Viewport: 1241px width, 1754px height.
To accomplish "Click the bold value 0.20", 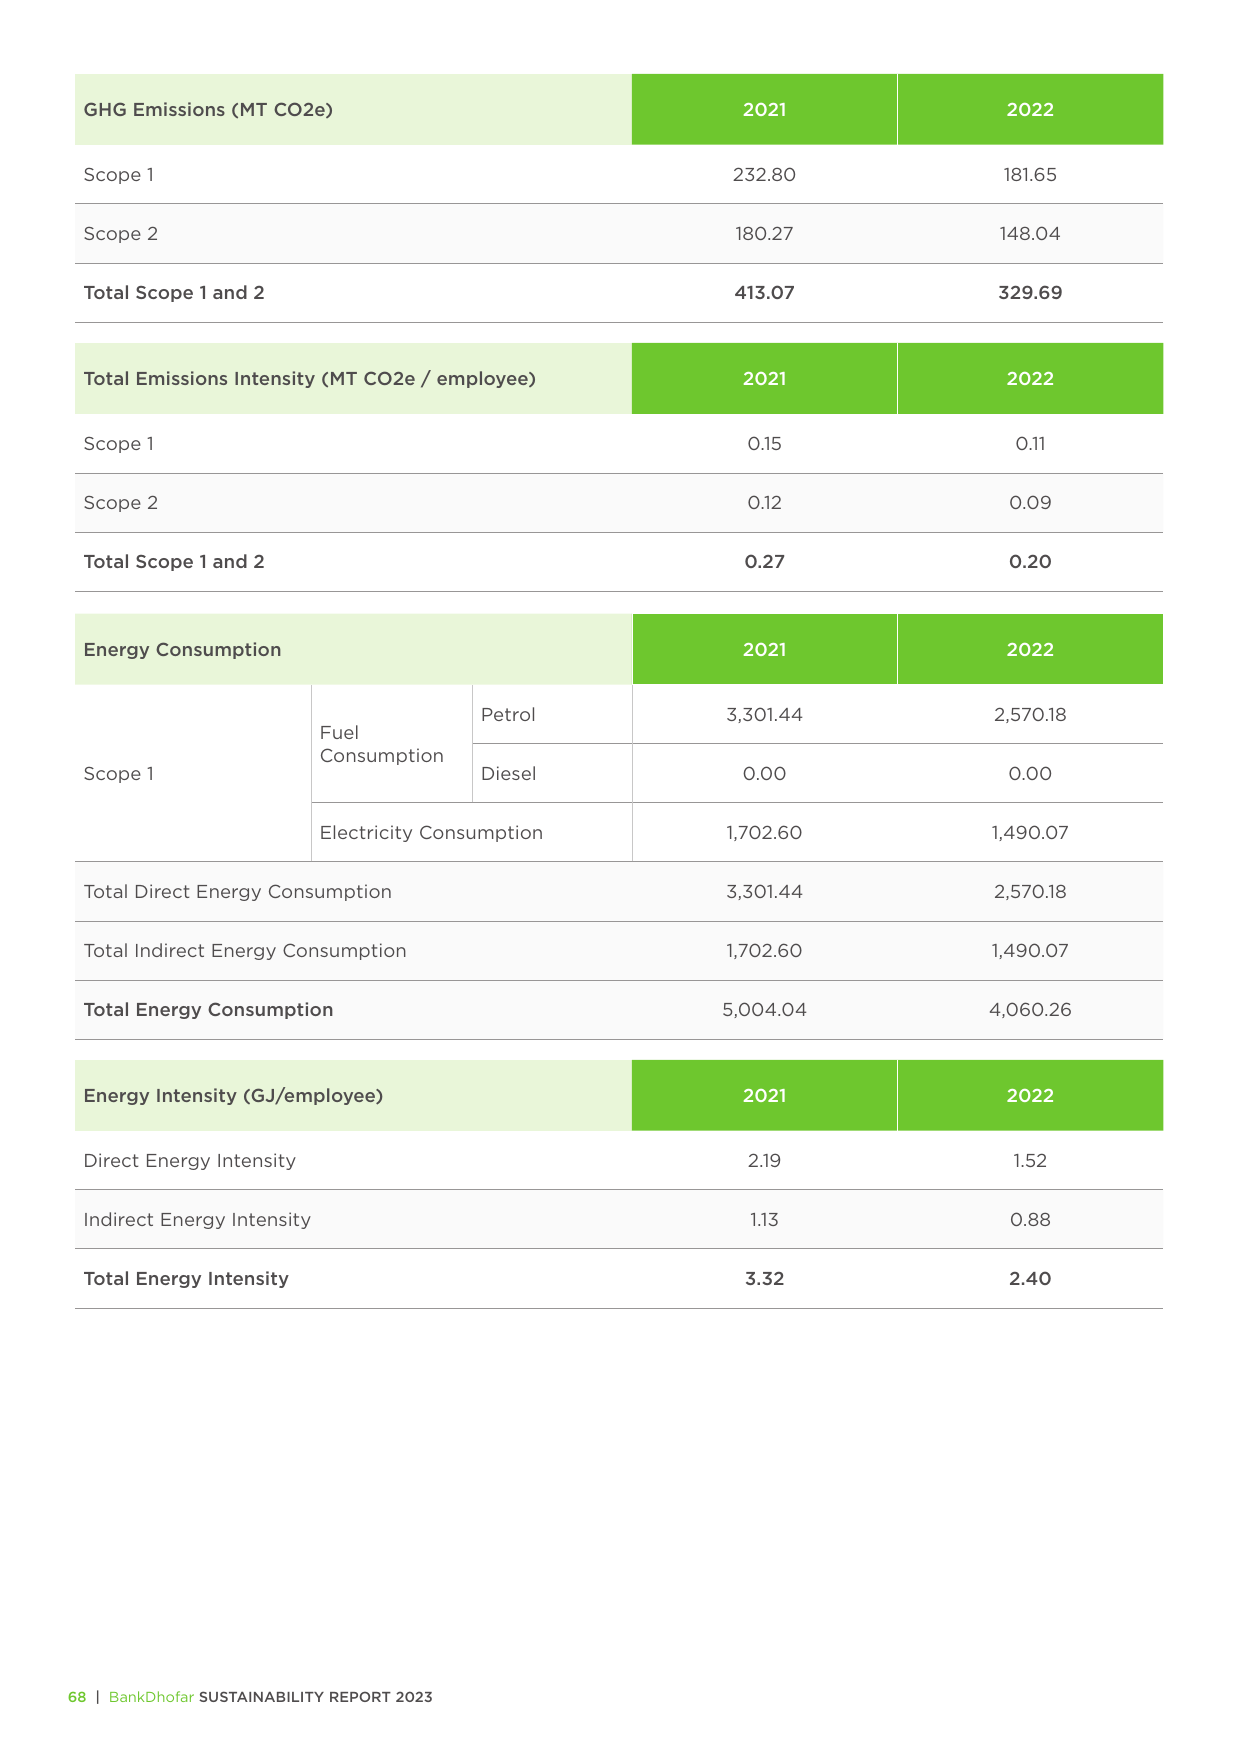I will [x=1030, y=562].
